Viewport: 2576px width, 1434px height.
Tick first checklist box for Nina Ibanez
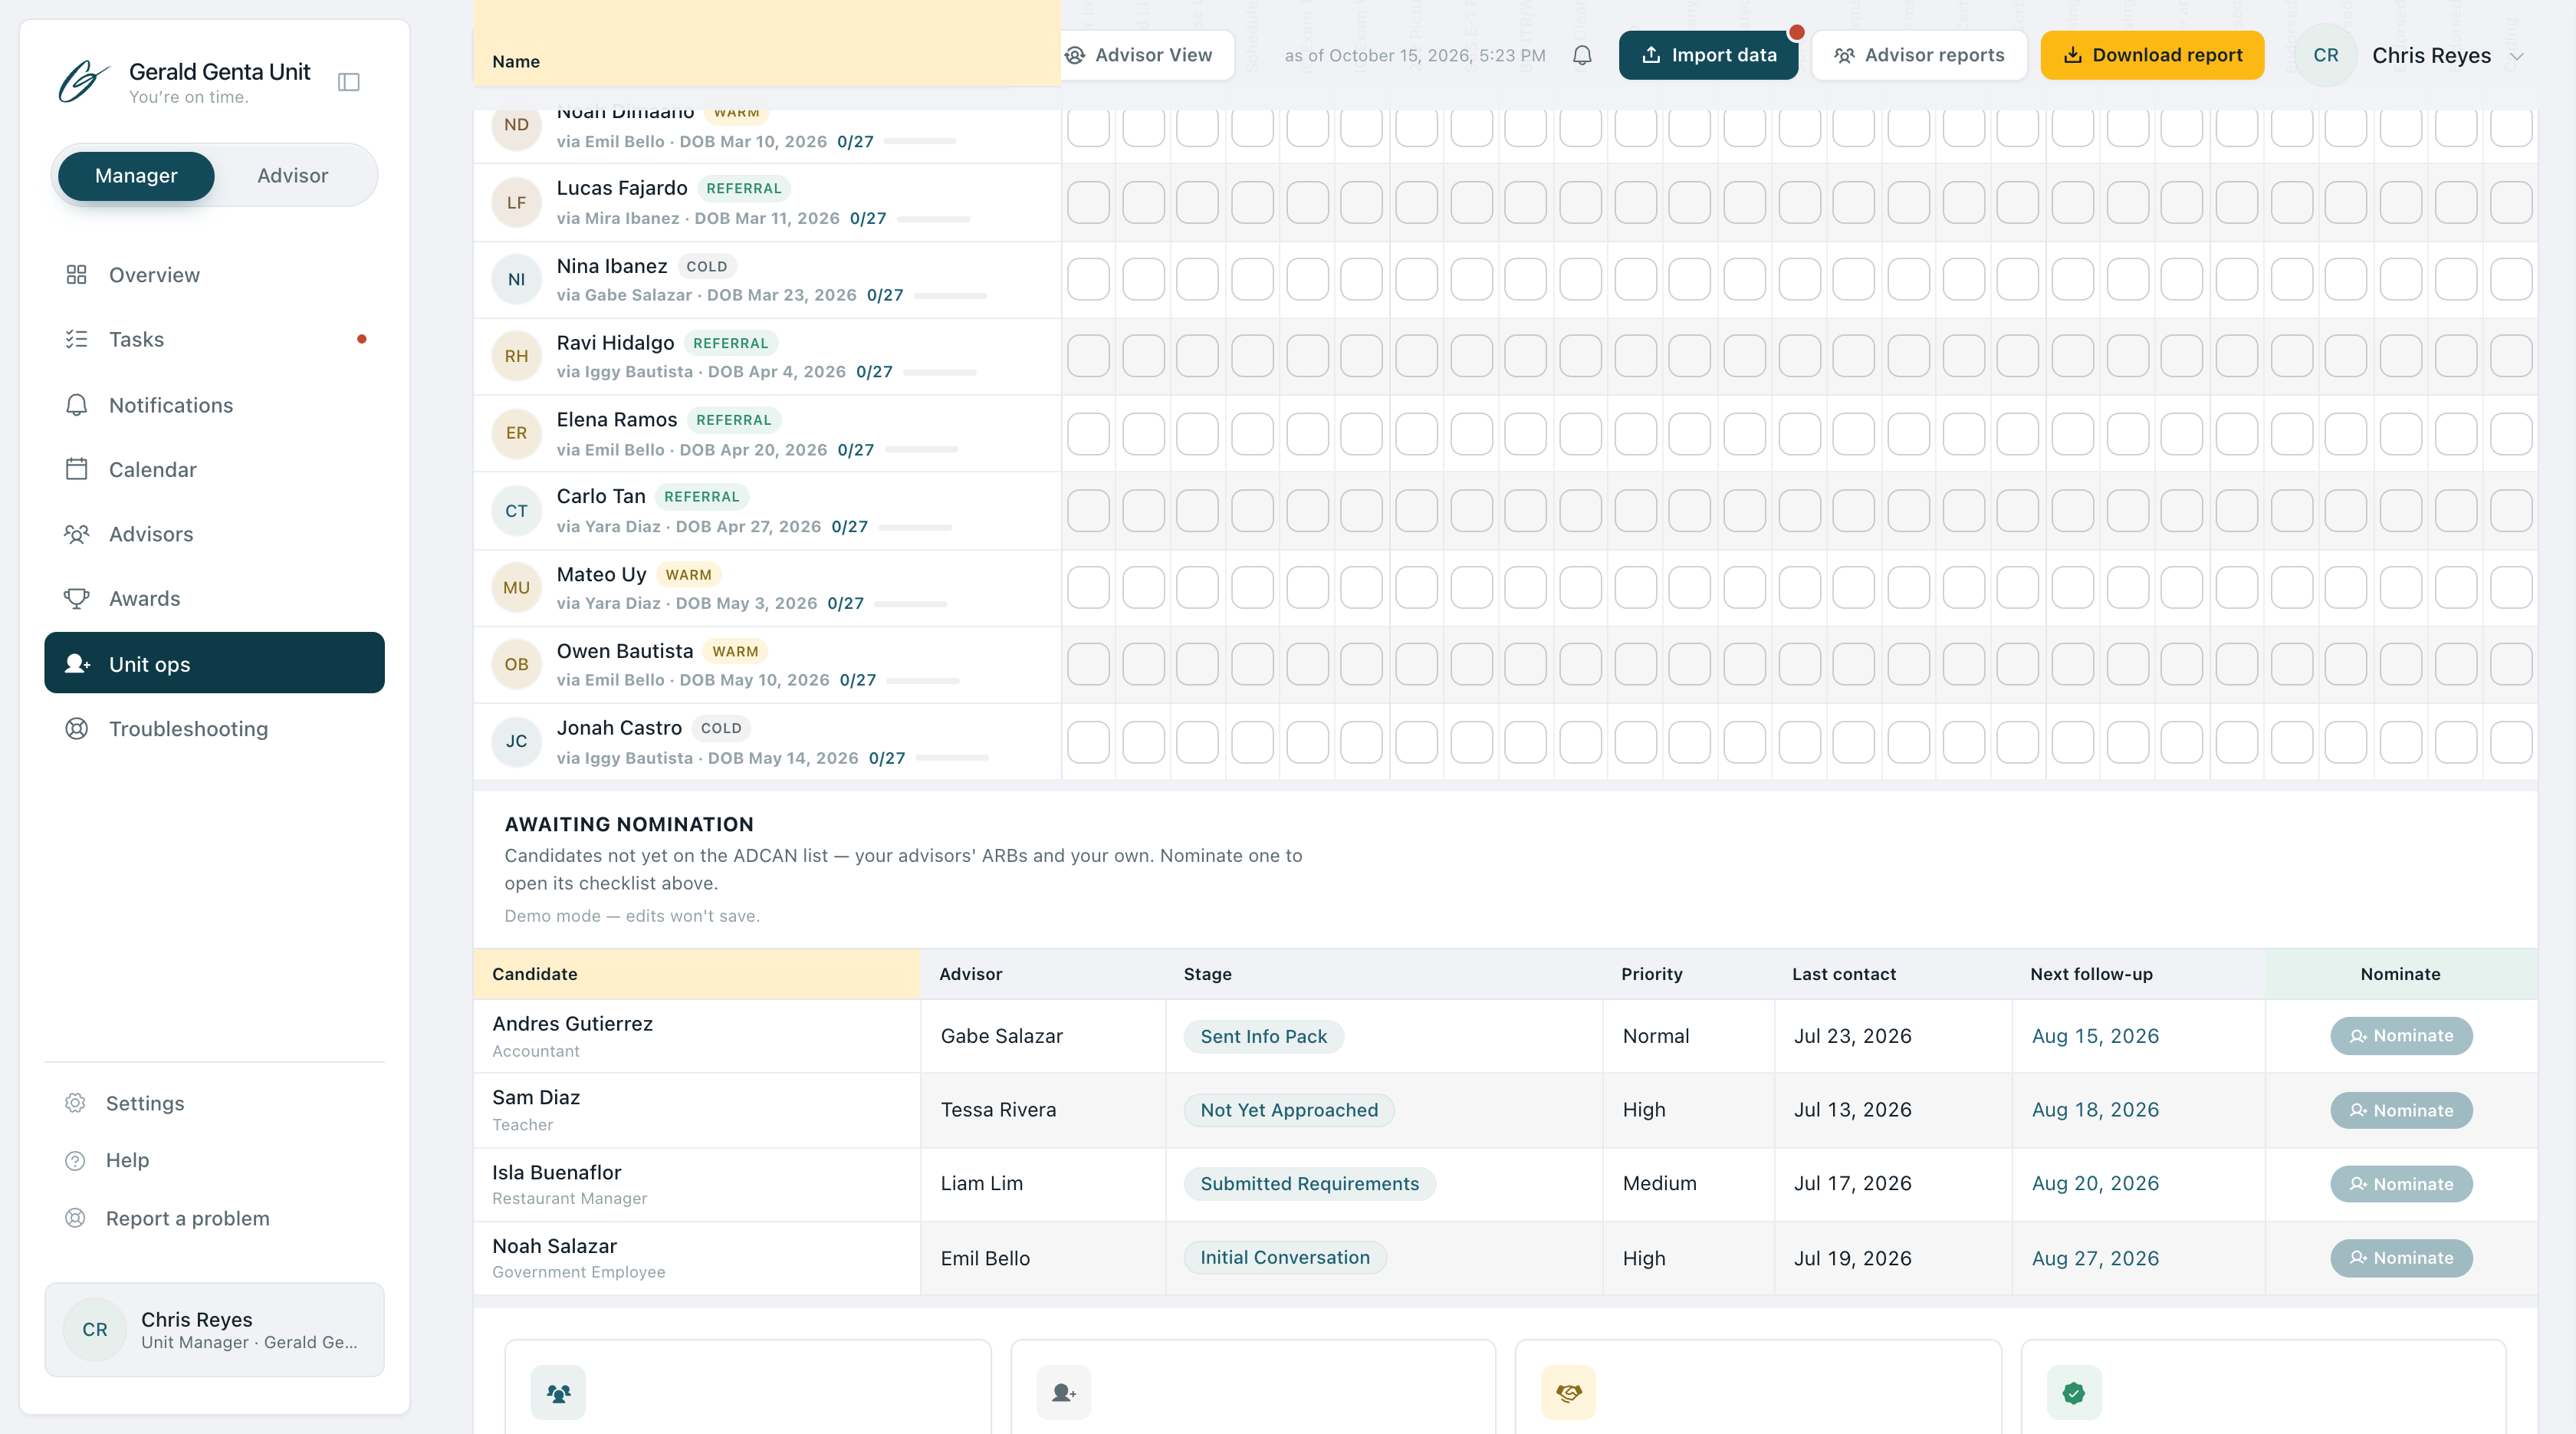point(1088,280)
